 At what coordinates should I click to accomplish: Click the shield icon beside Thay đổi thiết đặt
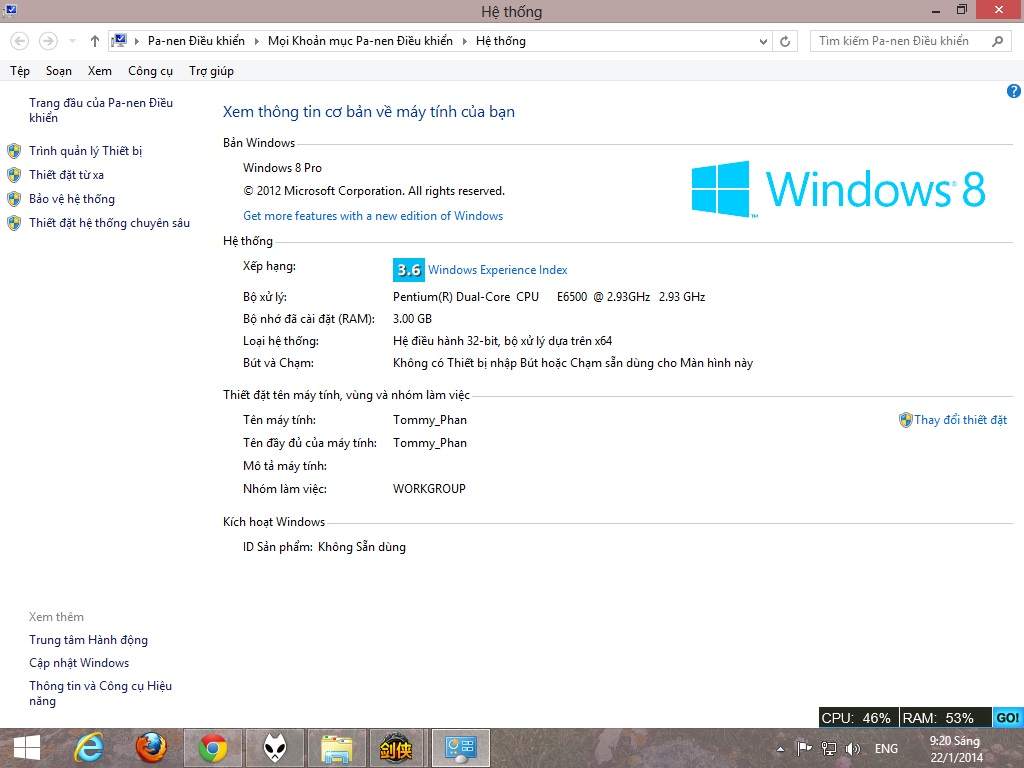coord(905,420)
